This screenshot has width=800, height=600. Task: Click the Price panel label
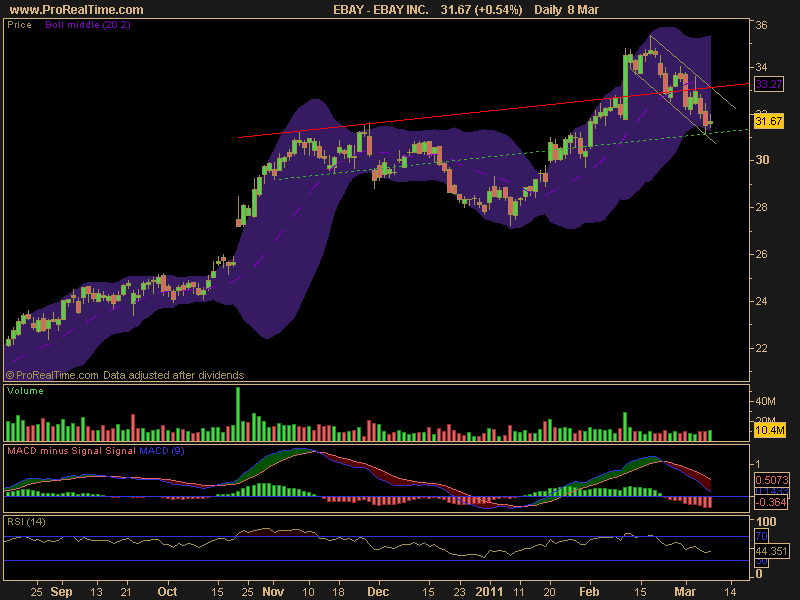[x=19, y=24]
